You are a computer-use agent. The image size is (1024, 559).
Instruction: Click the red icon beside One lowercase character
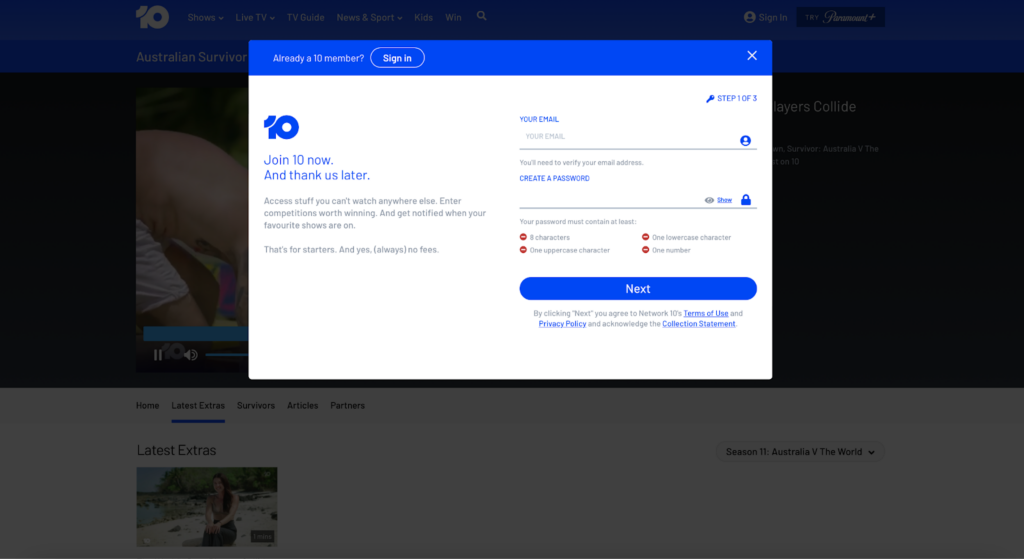tap(645, 237)
